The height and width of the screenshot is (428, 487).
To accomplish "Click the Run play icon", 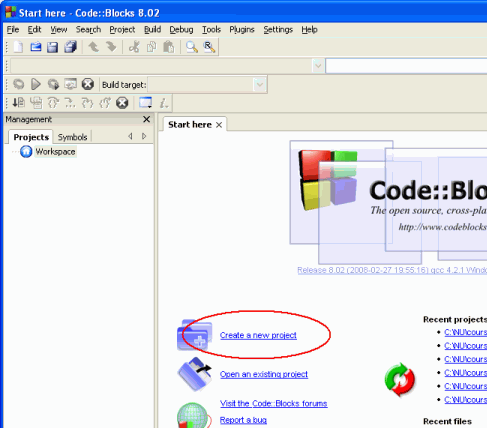I will pos(36,84).
